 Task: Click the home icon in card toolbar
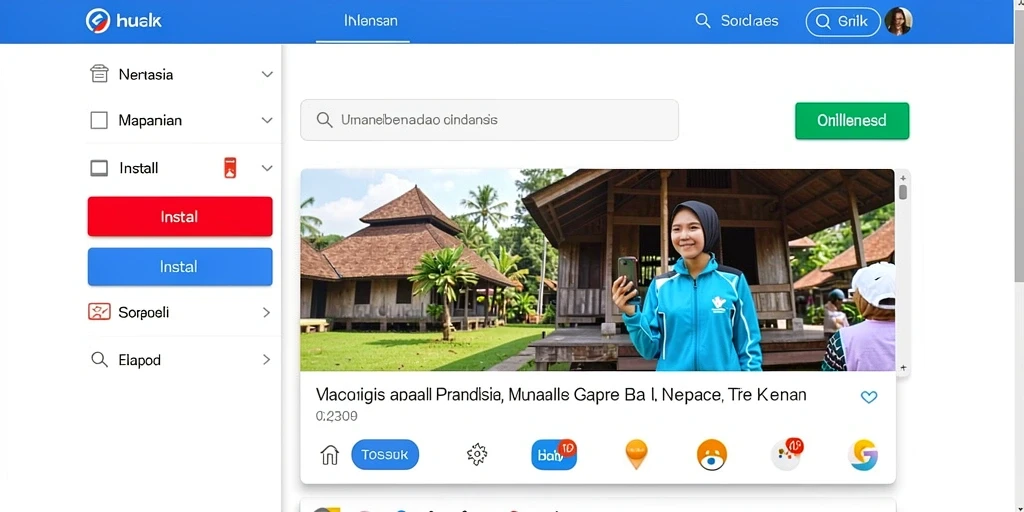[x=330, y=455]
